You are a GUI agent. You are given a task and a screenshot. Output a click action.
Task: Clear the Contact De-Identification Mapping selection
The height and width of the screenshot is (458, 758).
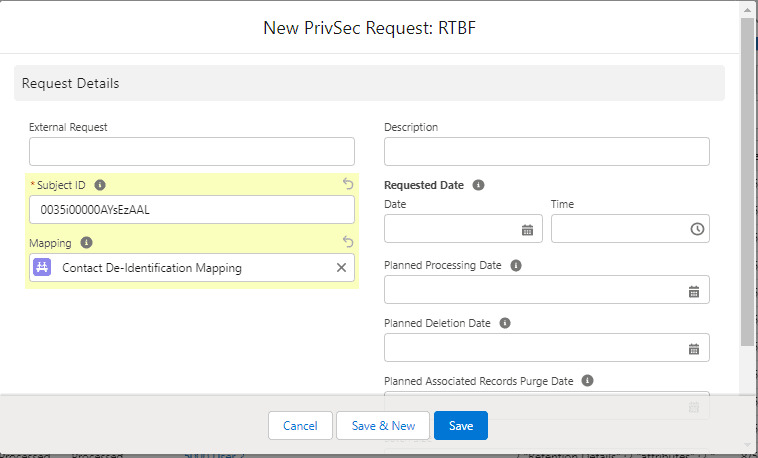341,268
